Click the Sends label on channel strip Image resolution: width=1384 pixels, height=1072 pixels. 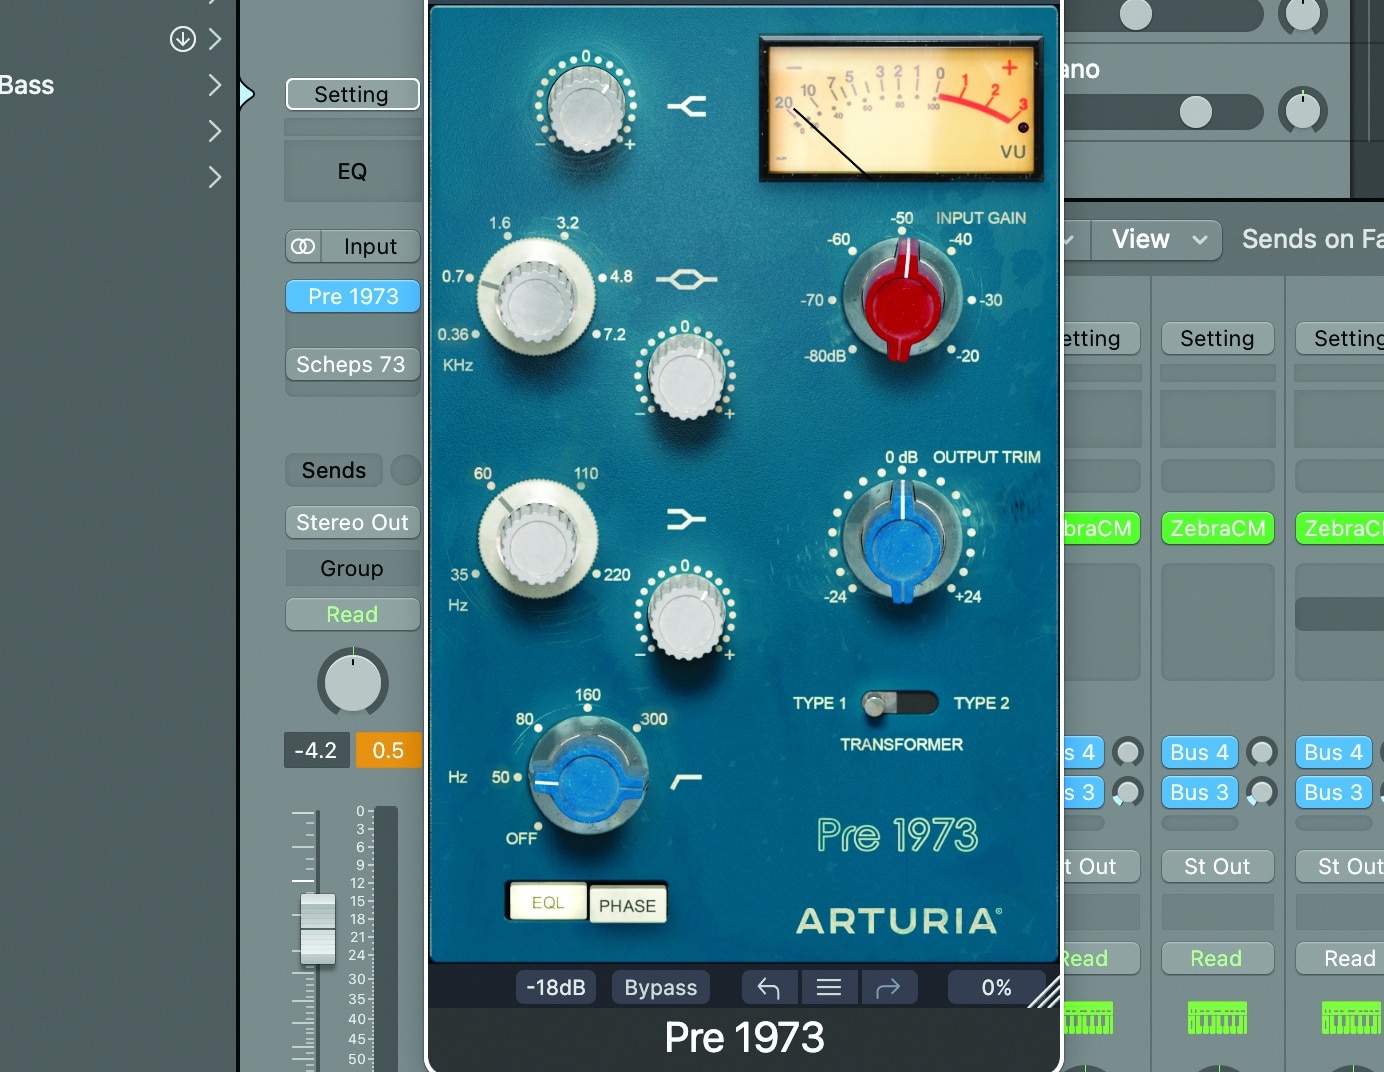click(x=334, y=470)
